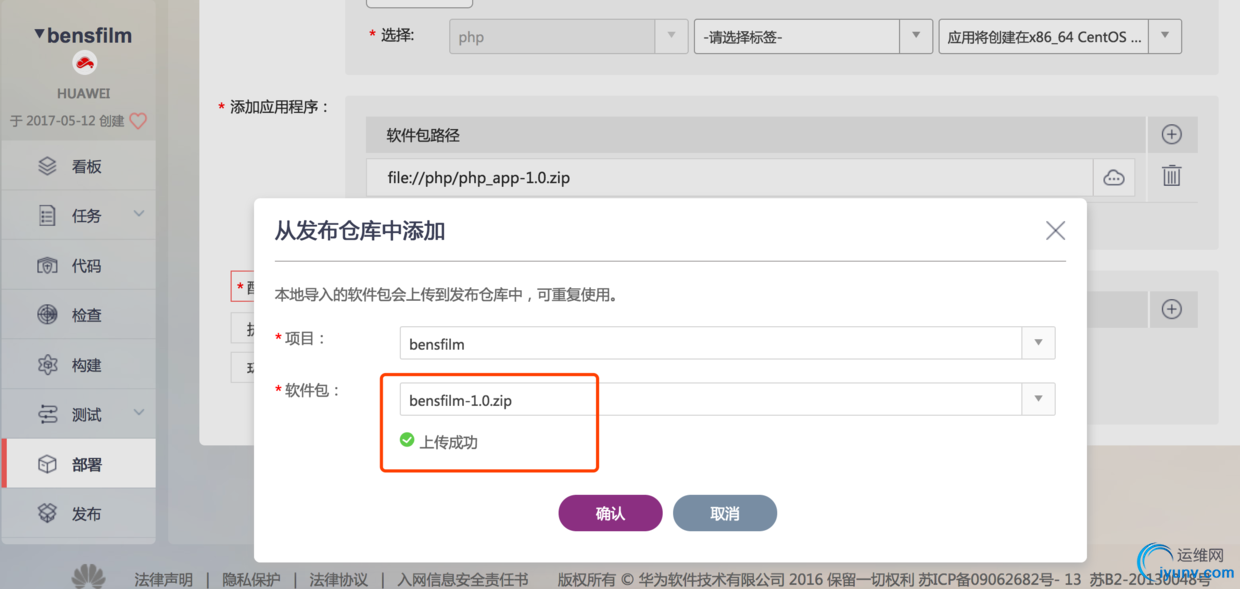Screen dimensions: 1240x589
Task: Open the 隐私保护 footer link
Action: 251,579
